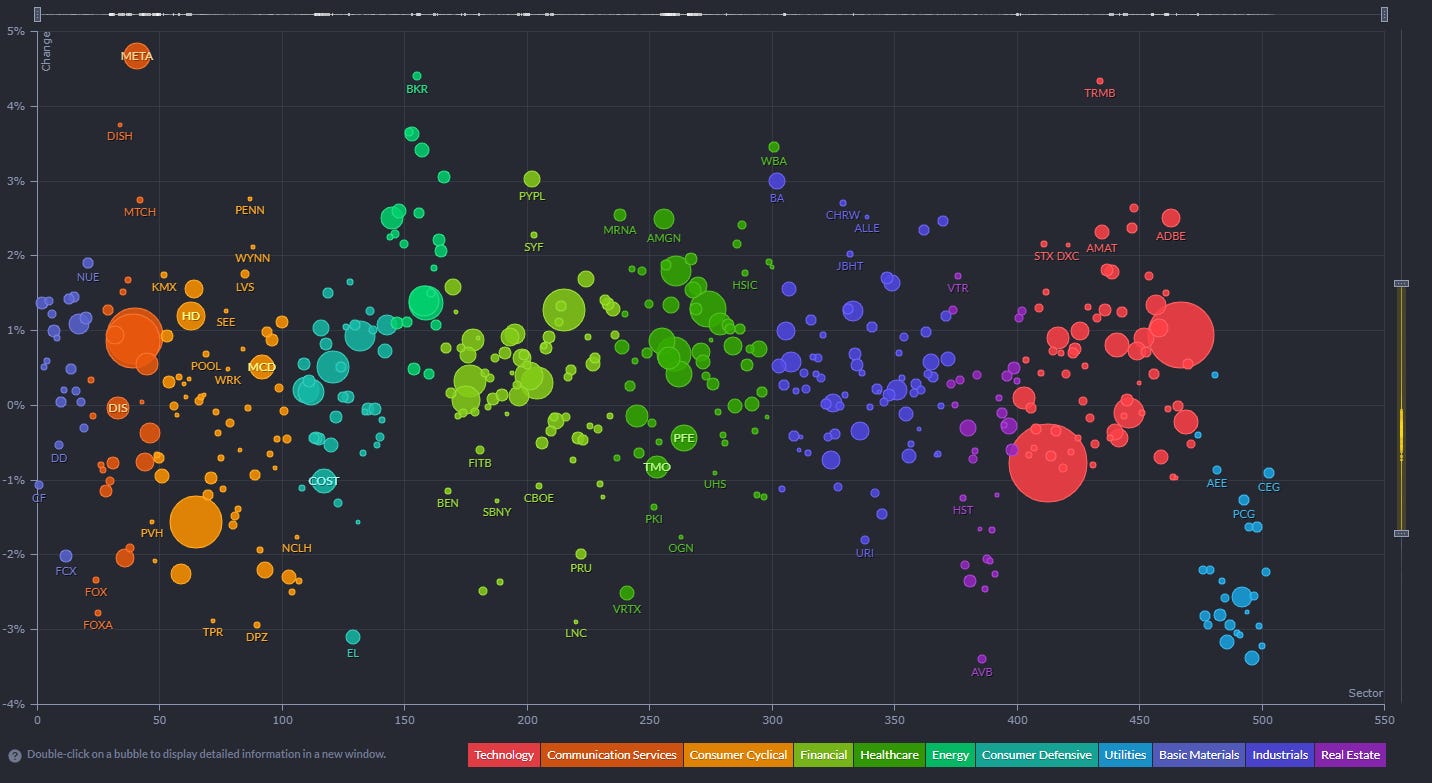Click the PFE bubble
Viewport: 1432px width, 783px height.
click(684, 437)
